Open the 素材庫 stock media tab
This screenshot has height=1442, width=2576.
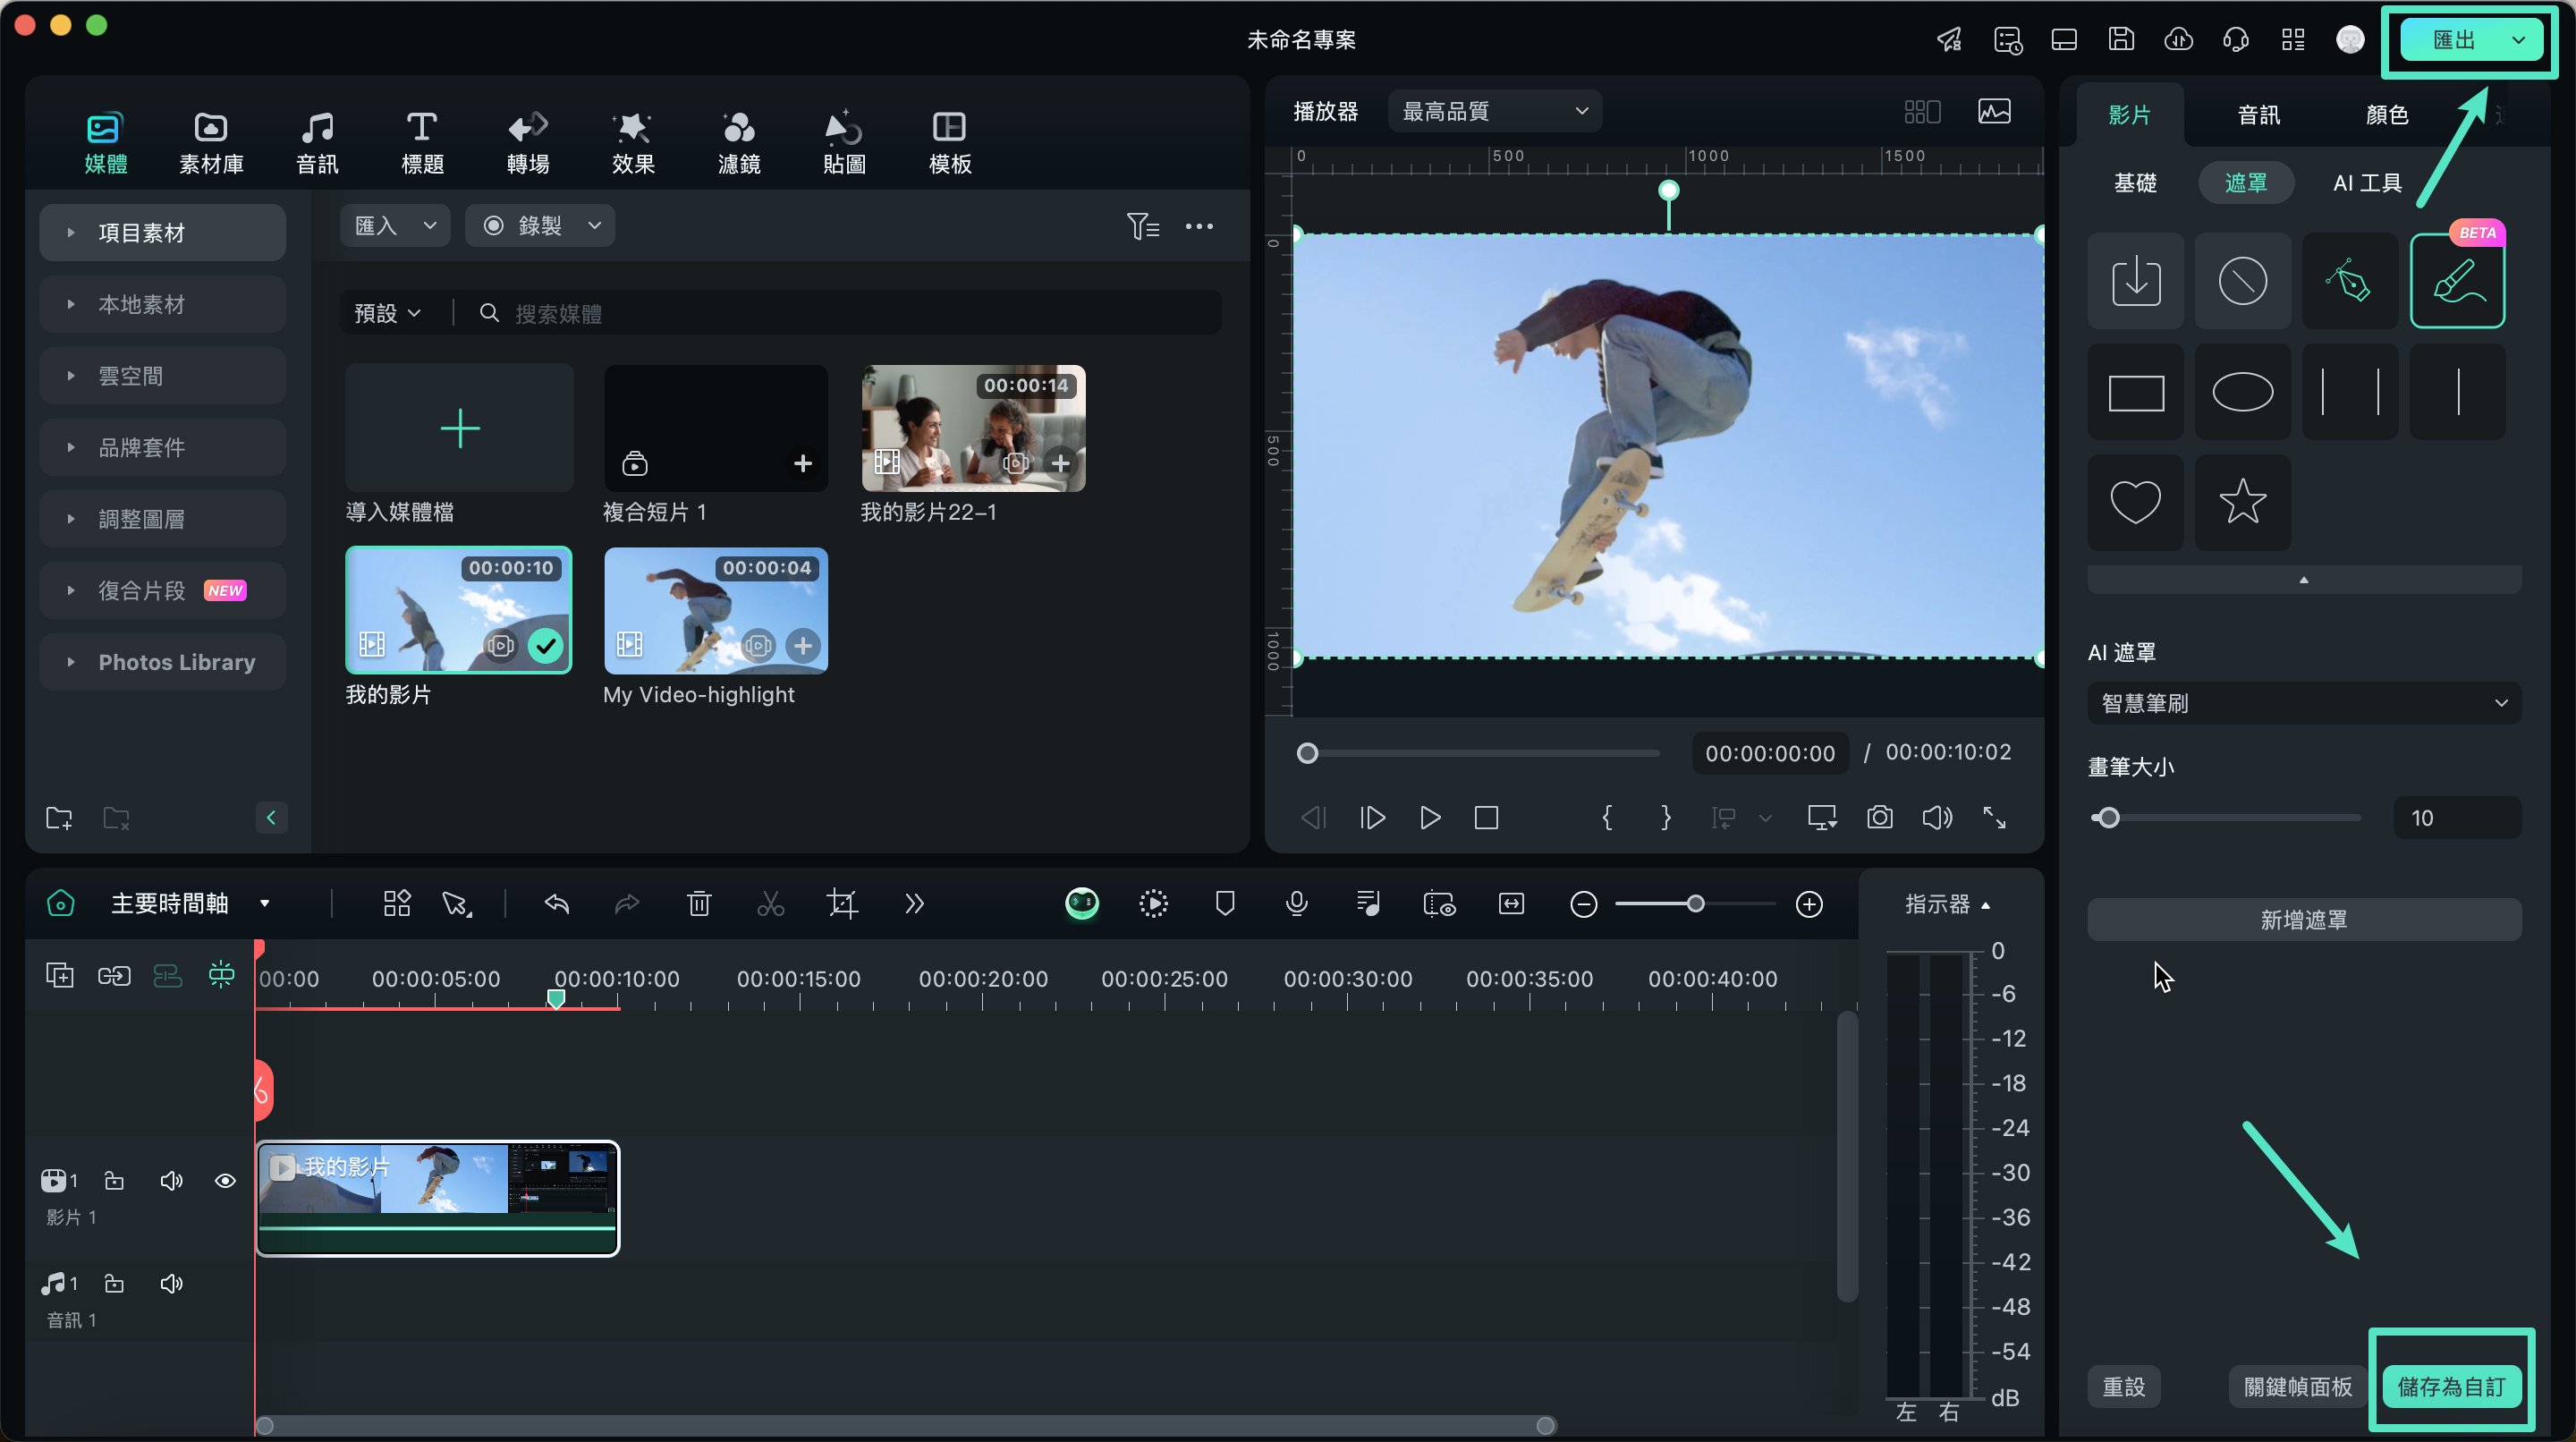tap(211, 142)
